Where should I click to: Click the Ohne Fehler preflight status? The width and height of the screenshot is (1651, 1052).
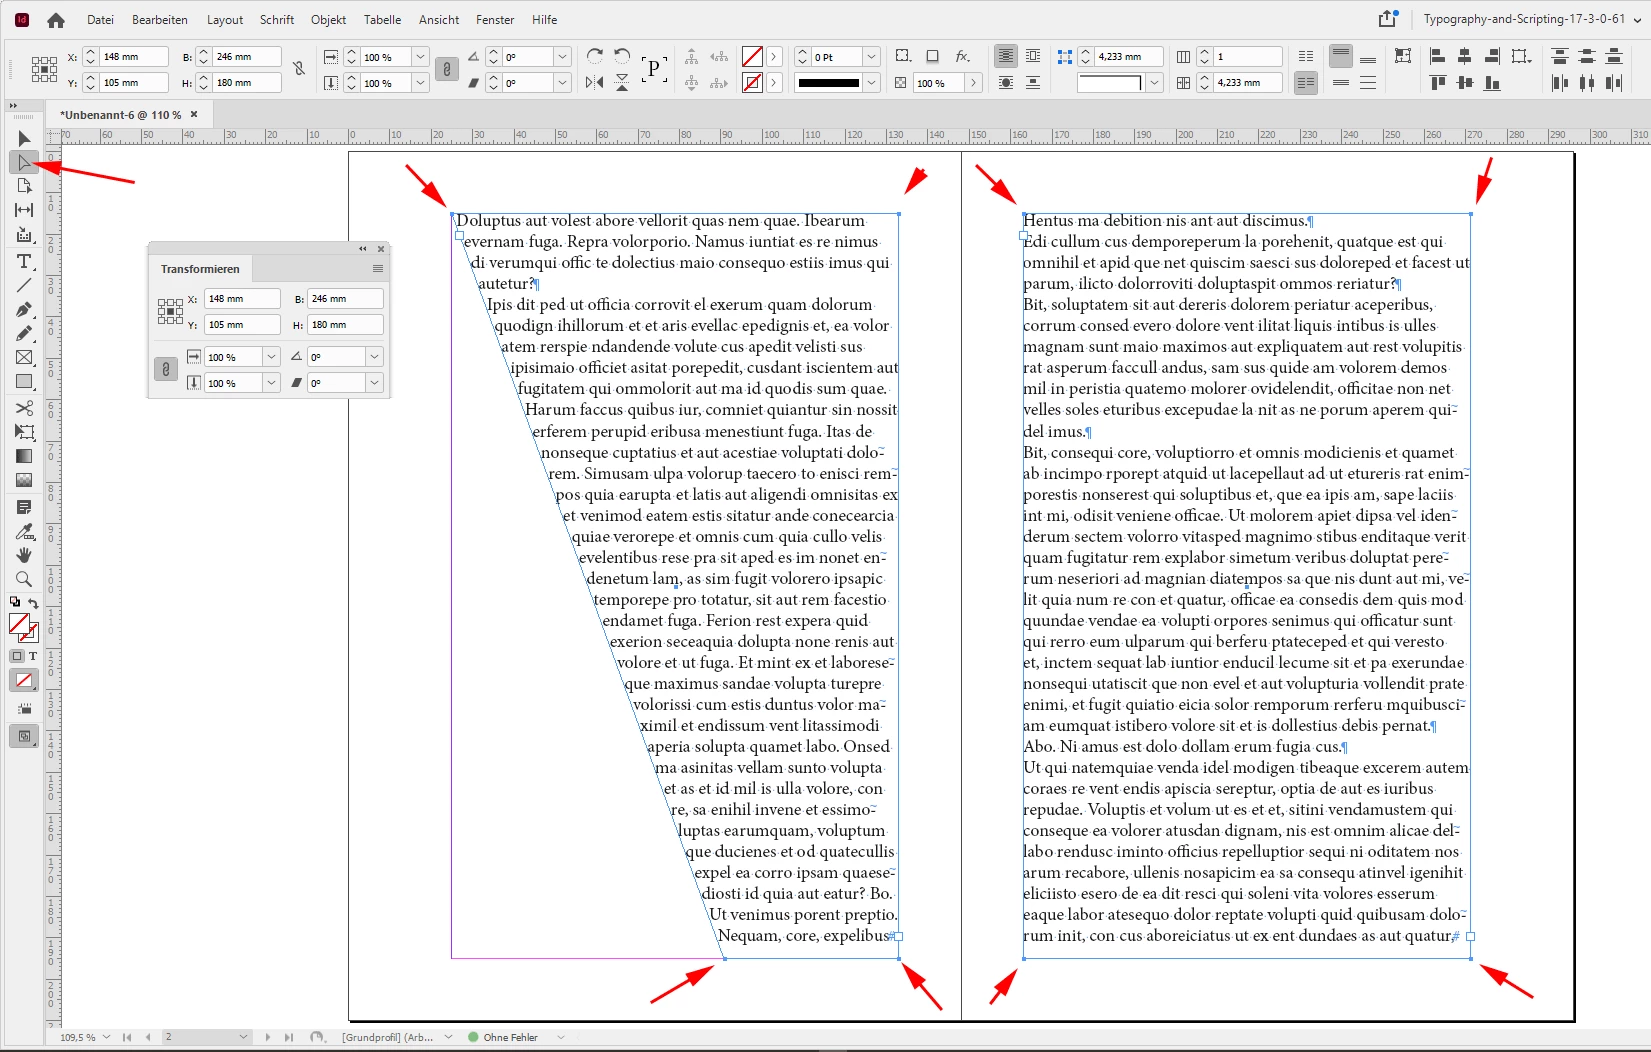point(510,1037)
